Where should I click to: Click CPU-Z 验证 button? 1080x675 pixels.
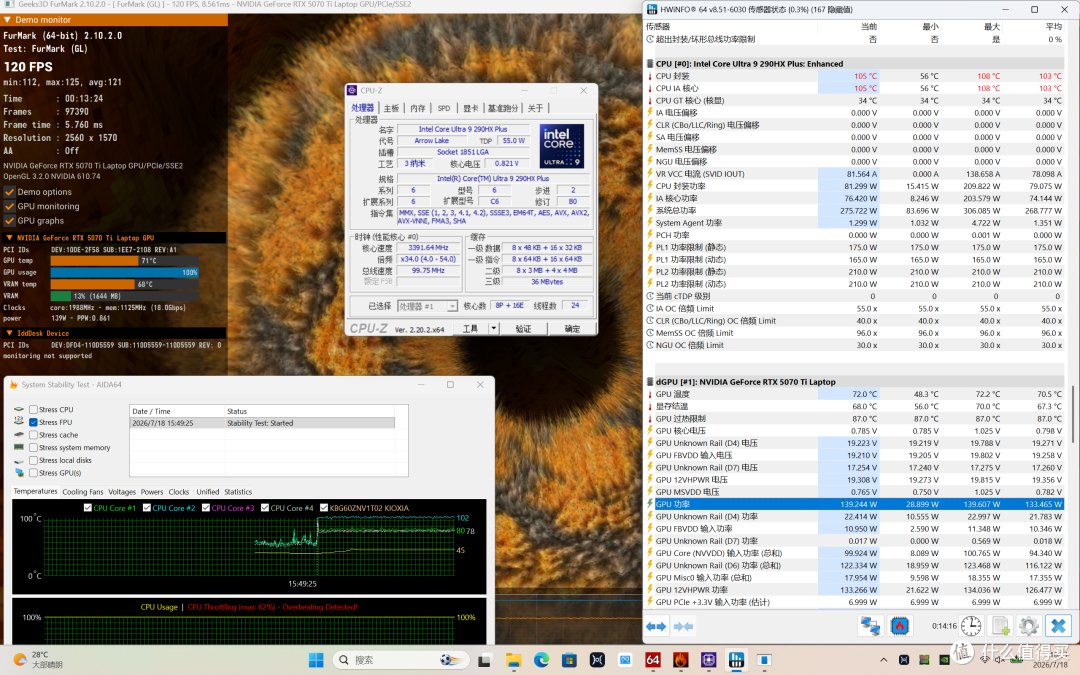tap(523, 329)
